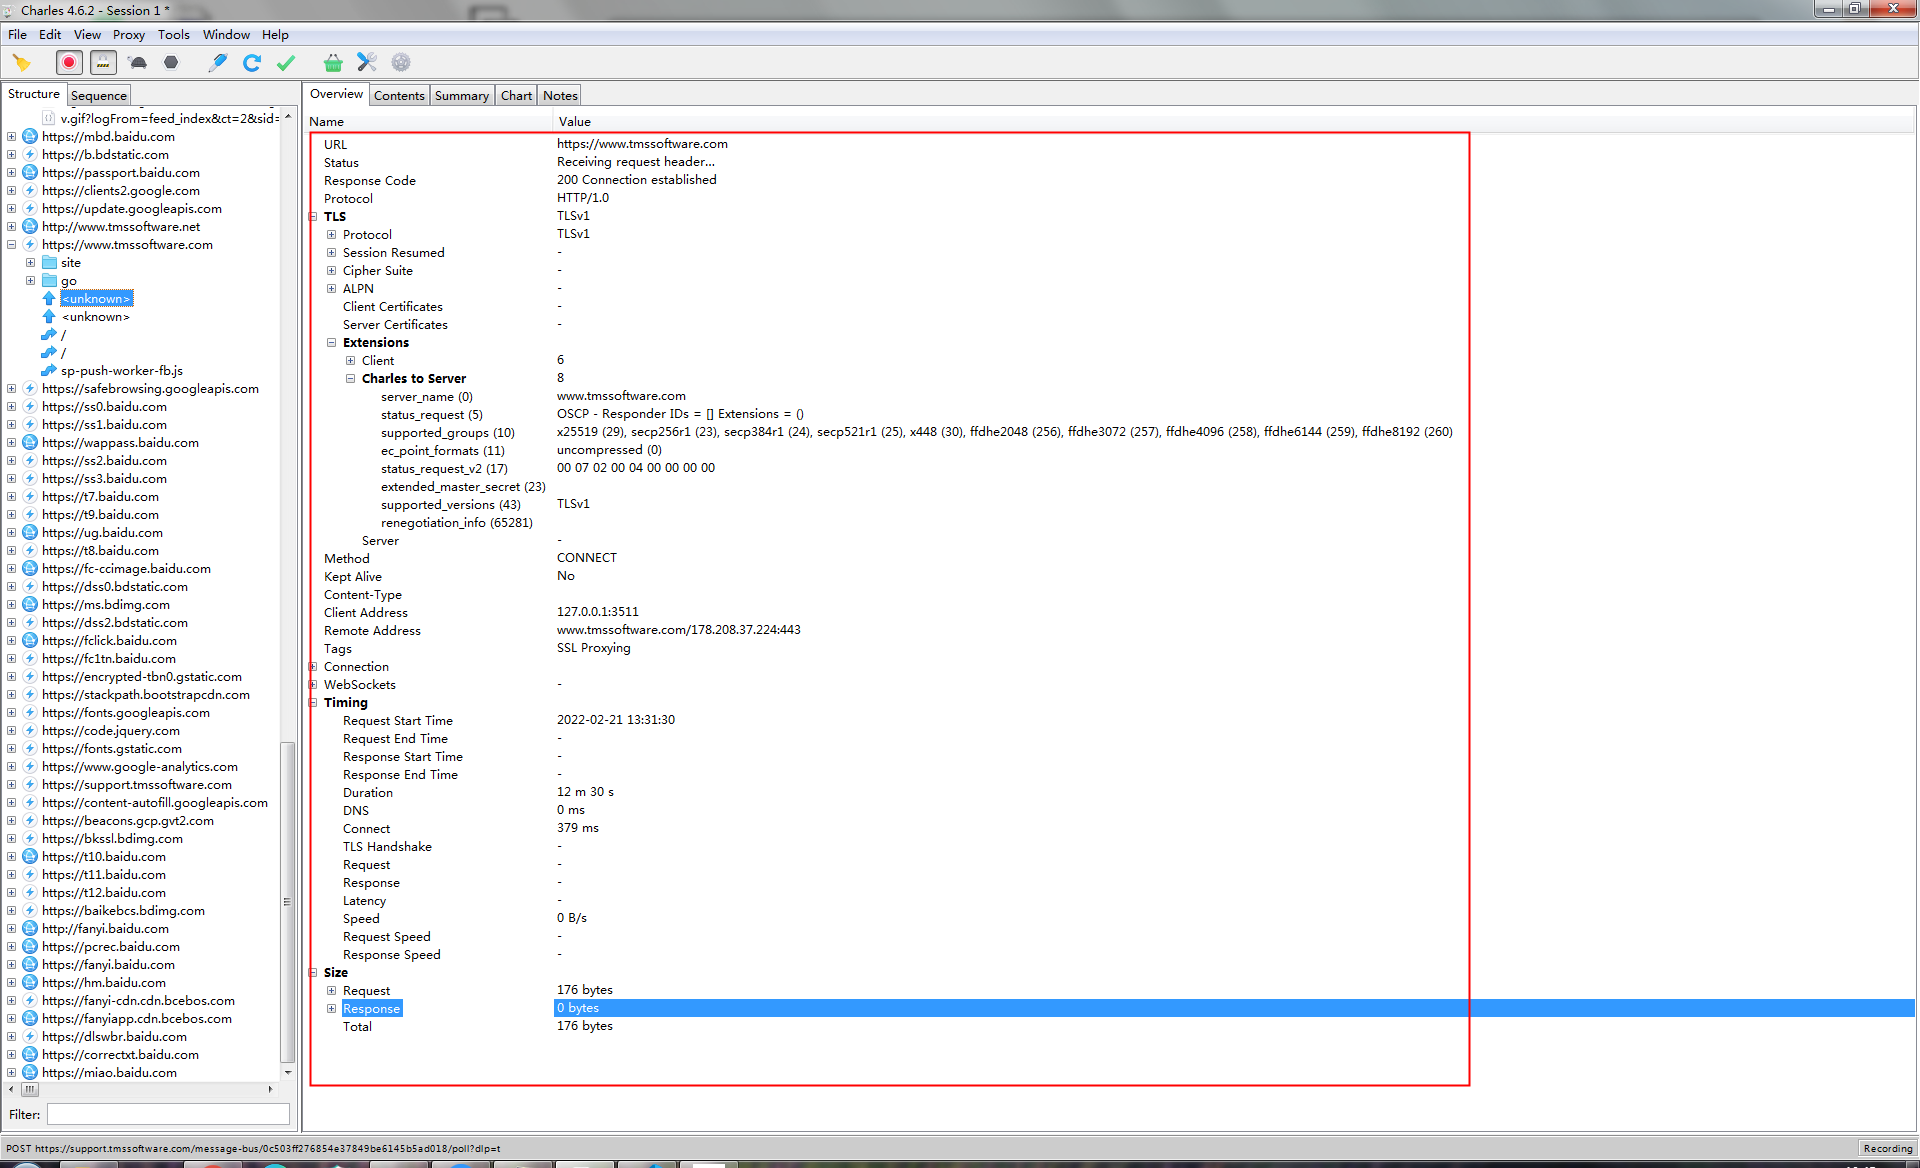
Task: Select the sp-push-worker-fb.js request icon
Action: tap(49, 371)
